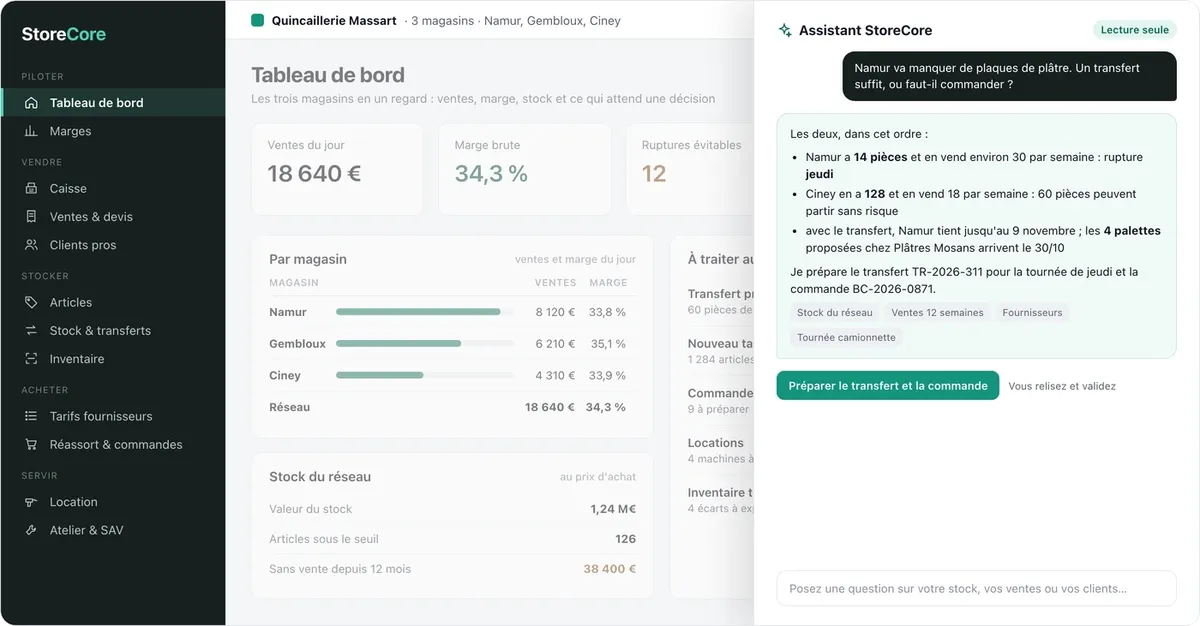Focus the assistant question input field

pyautogui.click(x=976, y=589)
